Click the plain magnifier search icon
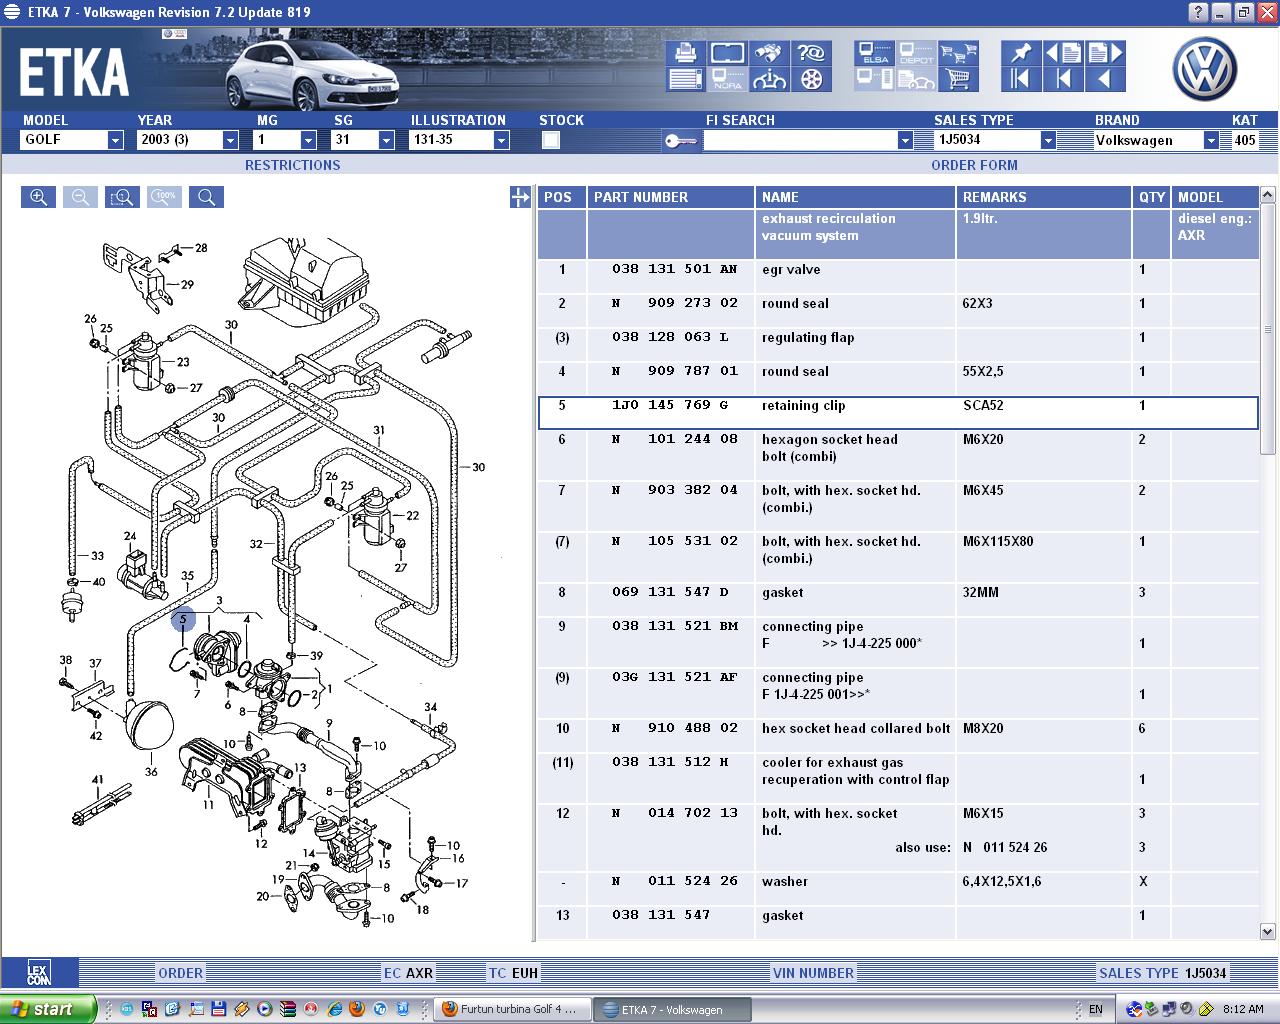The width and height of the screenshot is (1280, 1024). 206,197
